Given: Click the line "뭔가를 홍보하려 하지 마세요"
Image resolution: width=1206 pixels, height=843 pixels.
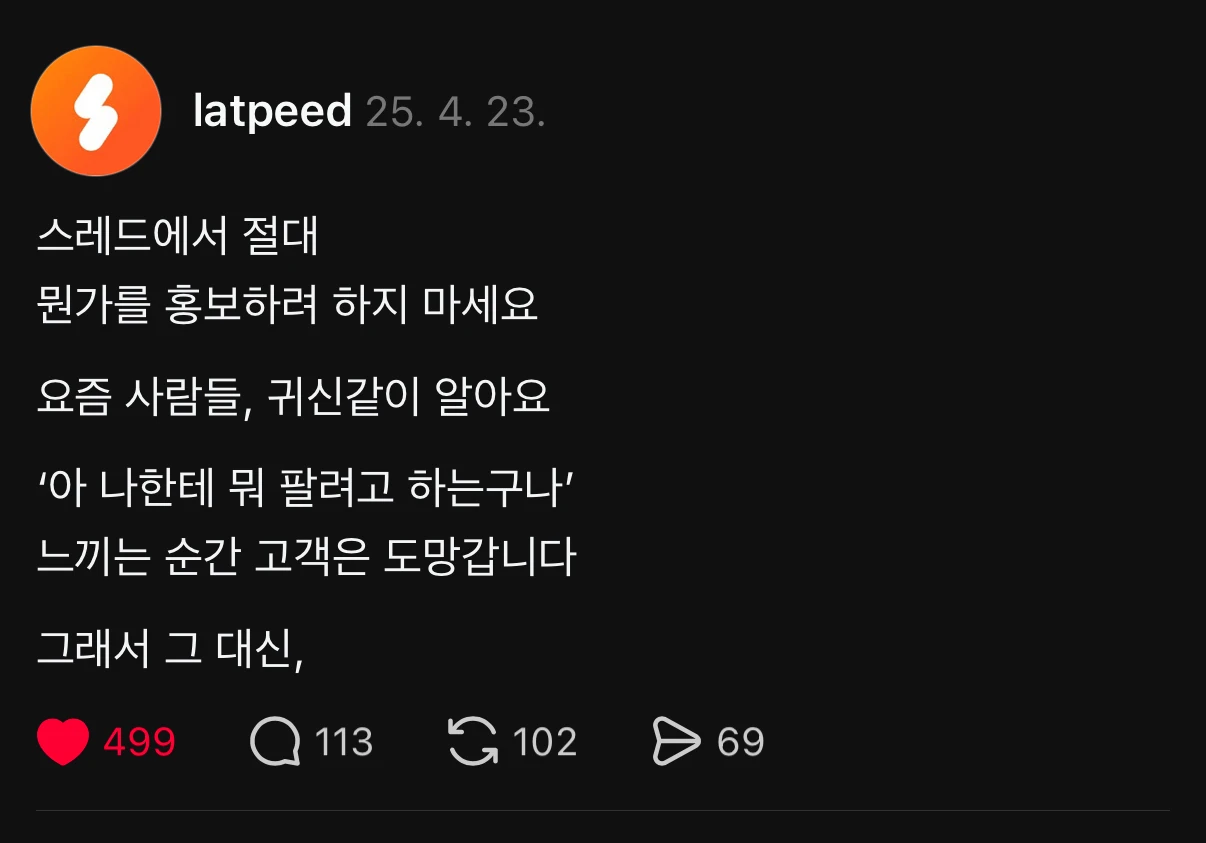Looking at the screenshot, I should [287, 304].
